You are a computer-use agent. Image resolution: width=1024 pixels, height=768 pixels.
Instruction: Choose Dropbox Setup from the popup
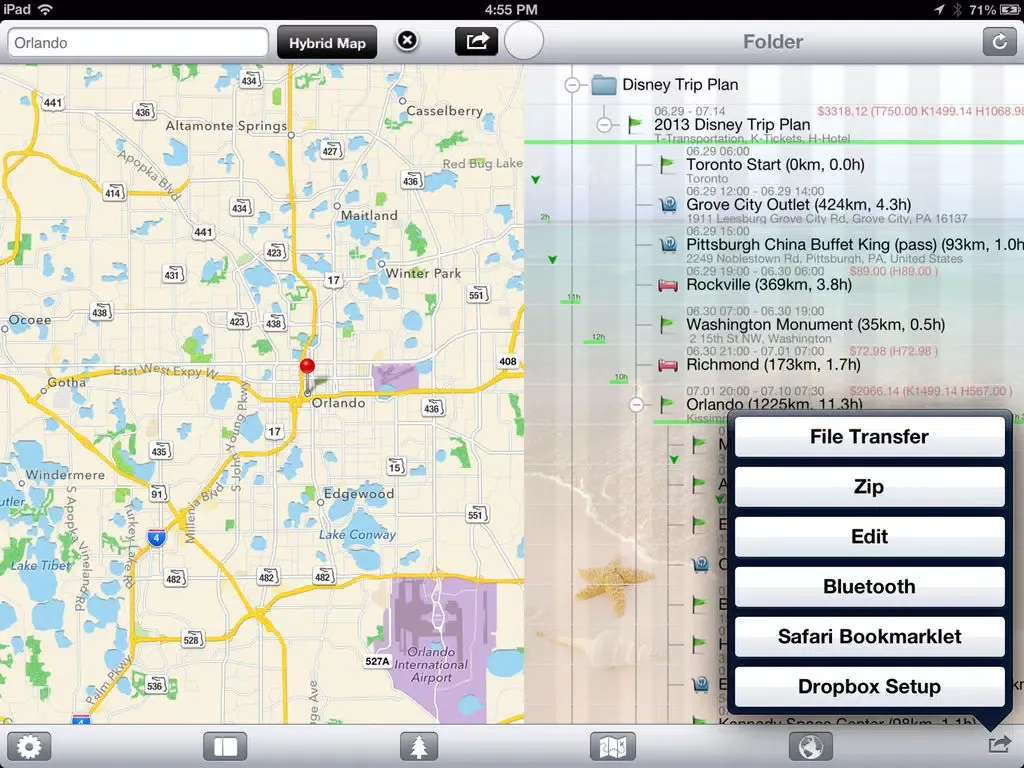click(869, 686)
